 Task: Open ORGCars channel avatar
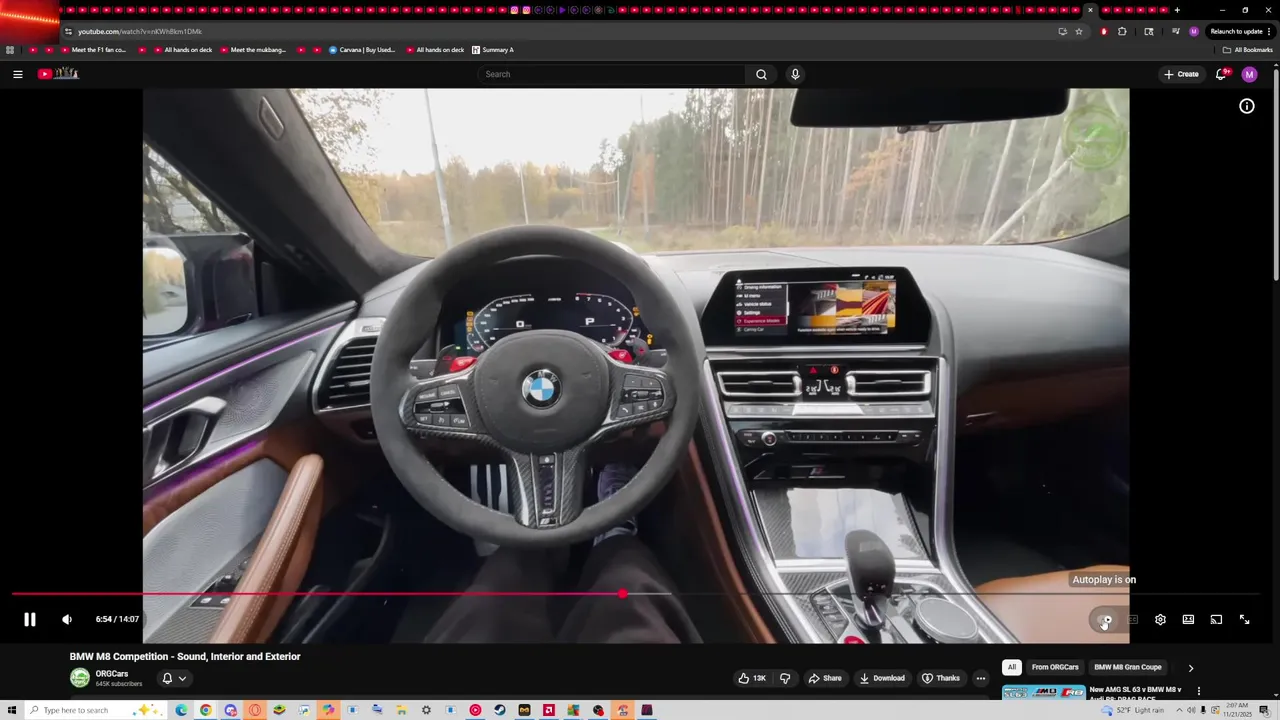(x=80, y=678)
